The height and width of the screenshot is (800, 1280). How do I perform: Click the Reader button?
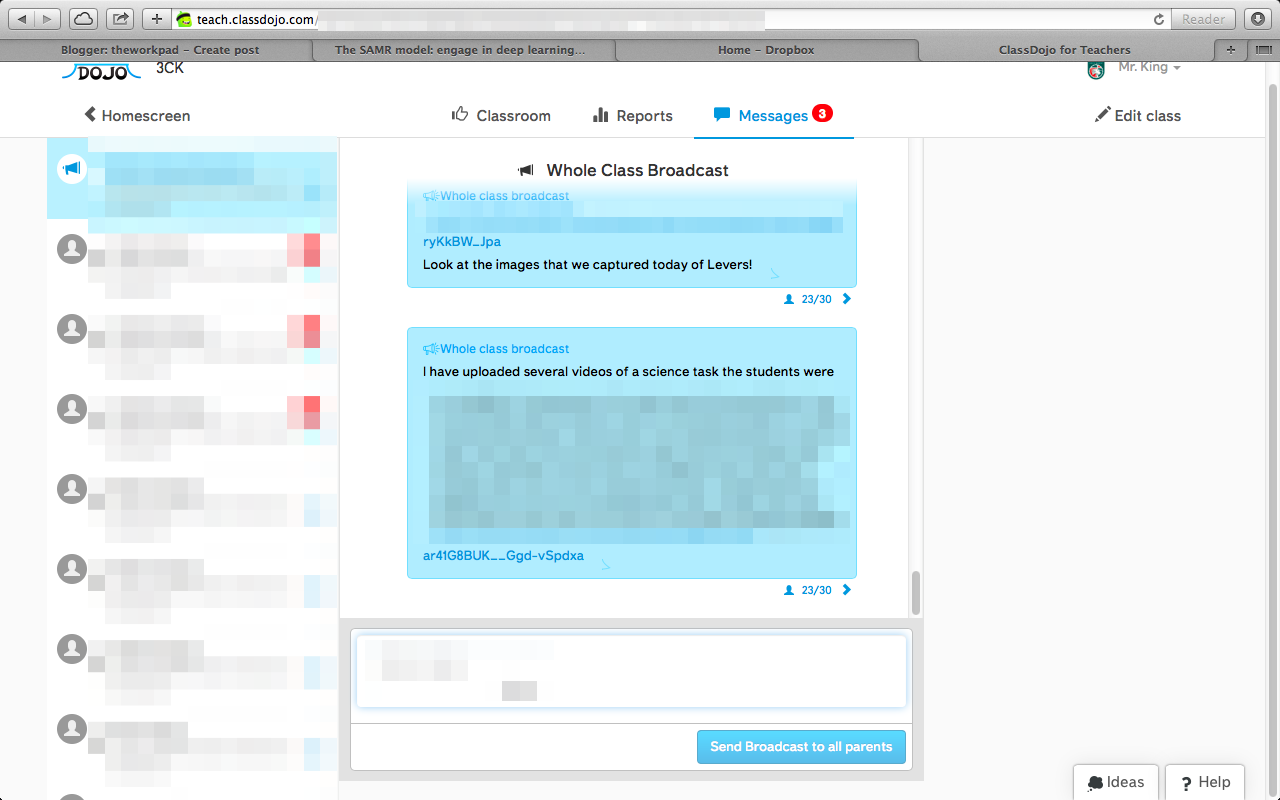point(1203,19)
